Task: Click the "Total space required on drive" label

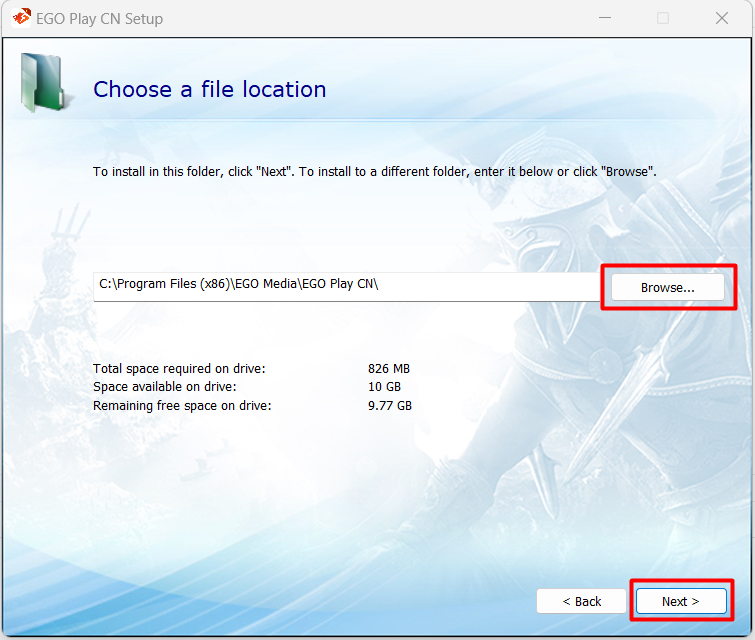Action: (179, 369)
